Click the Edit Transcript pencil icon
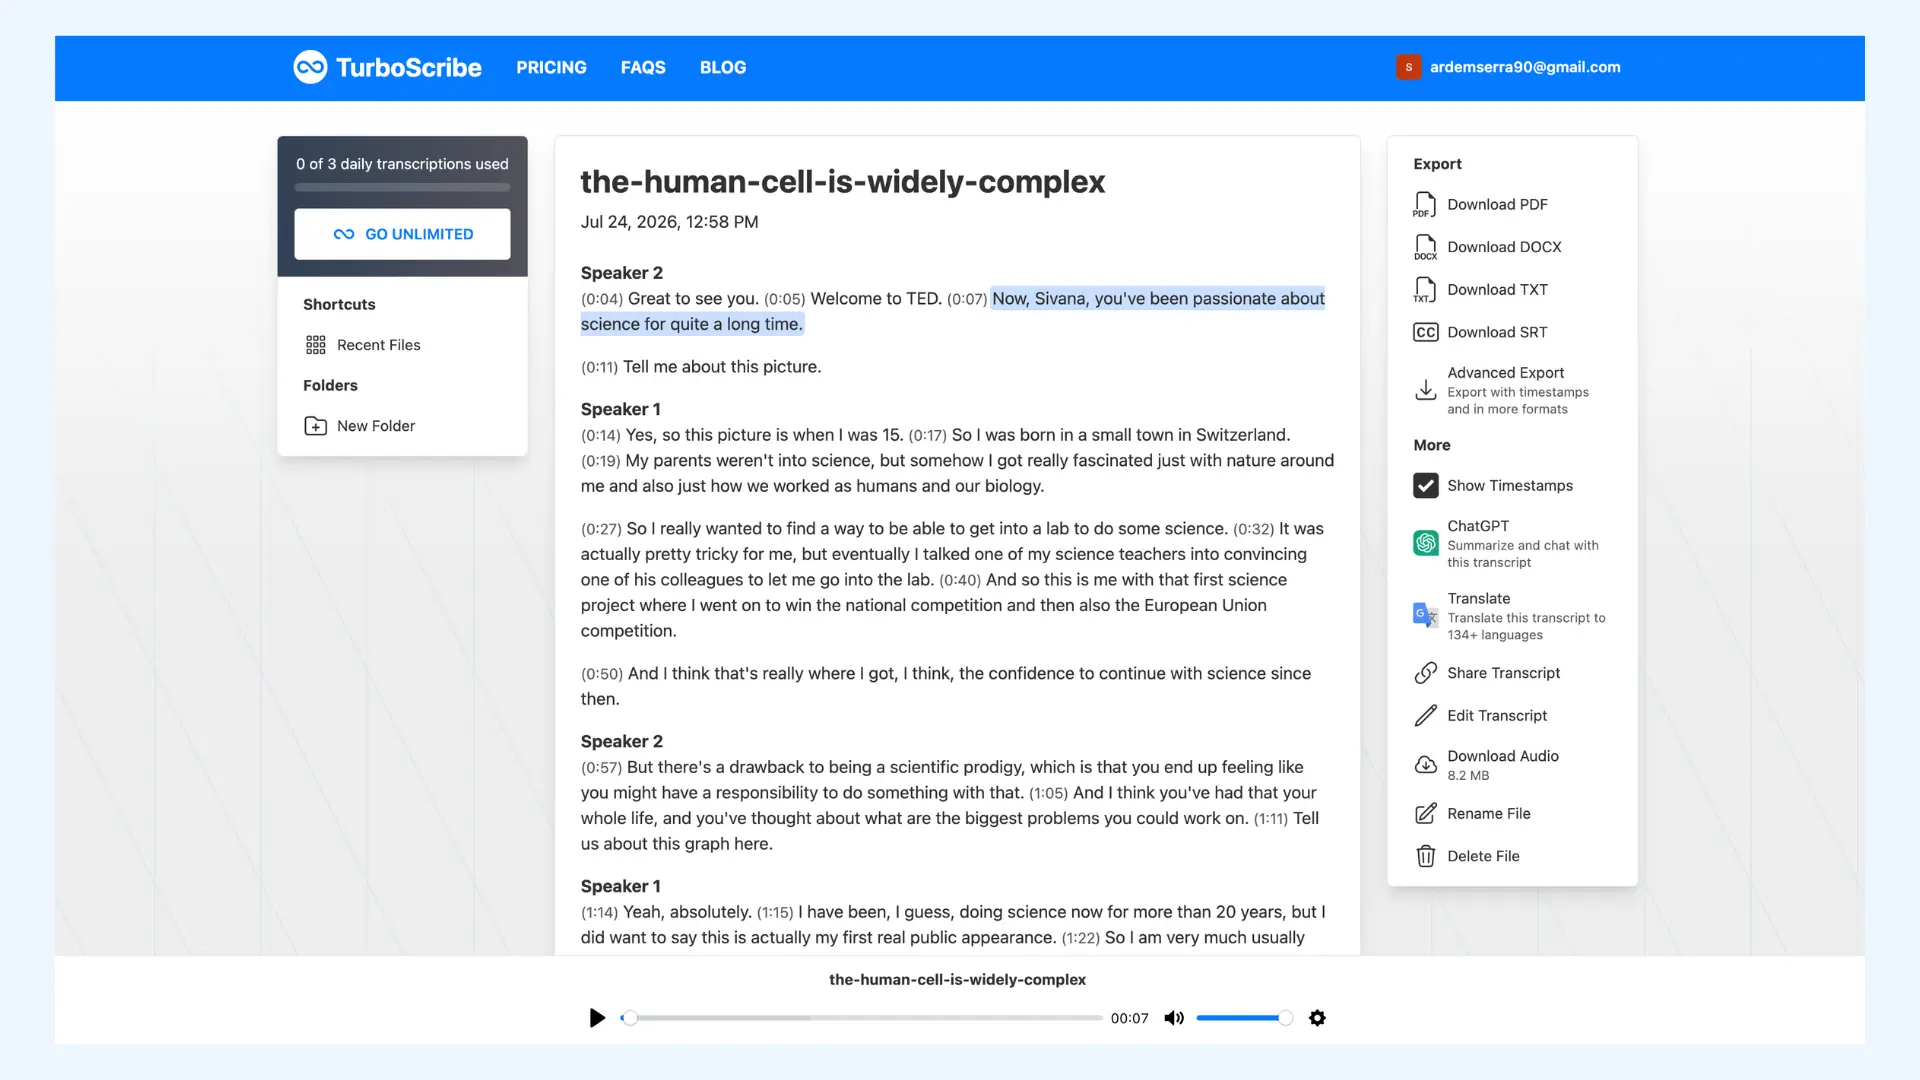Image resolution: width=1920 pixels, height=1080 pixels. tap(1425, 716)
